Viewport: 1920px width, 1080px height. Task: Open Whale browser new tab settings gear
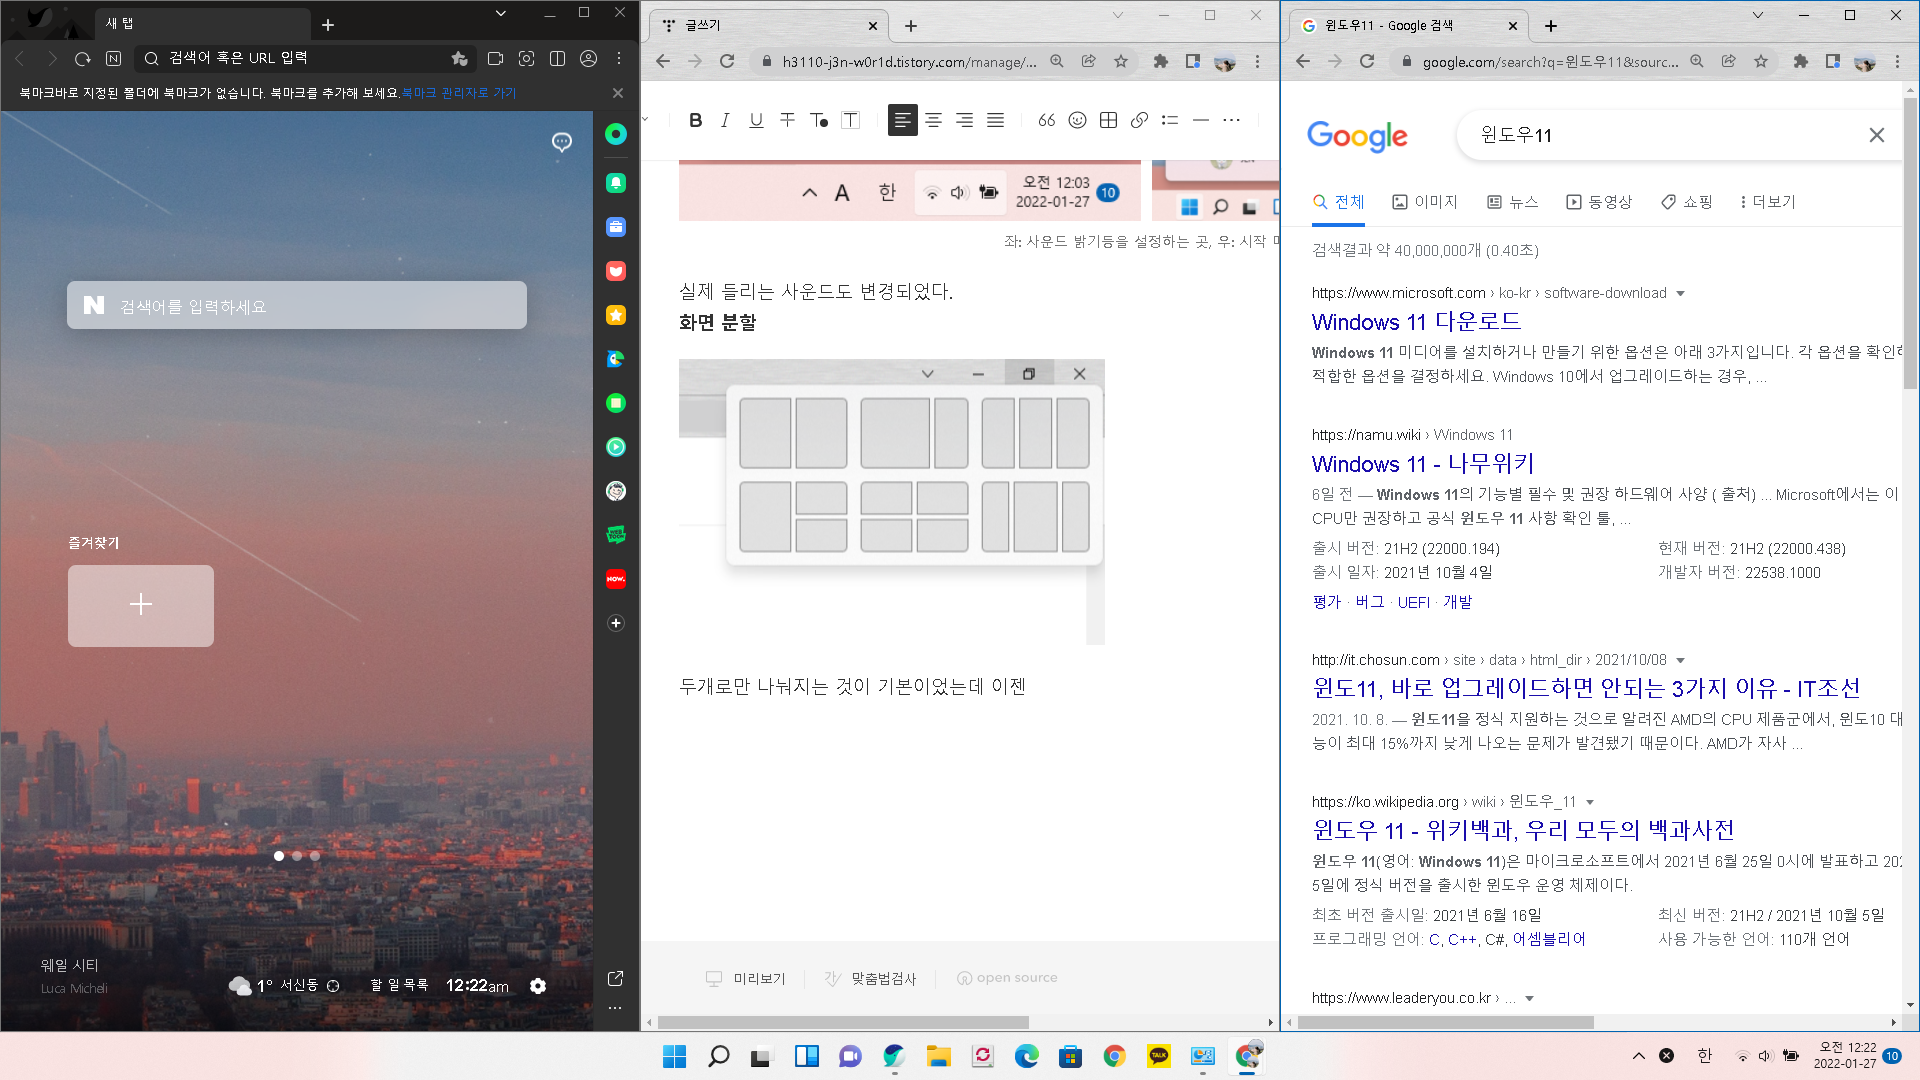(x=538, y=986)
